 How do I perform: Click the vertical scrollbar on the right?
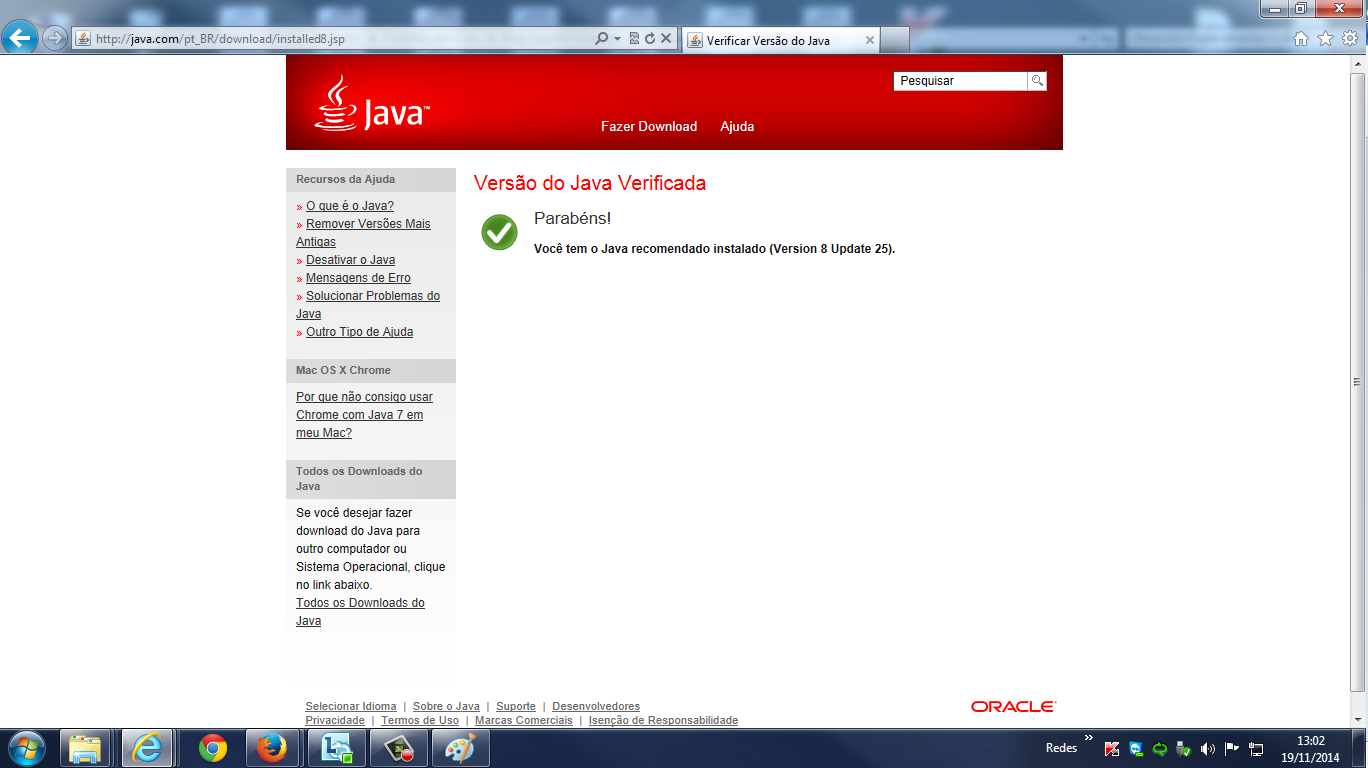[x=1358, y=380]
